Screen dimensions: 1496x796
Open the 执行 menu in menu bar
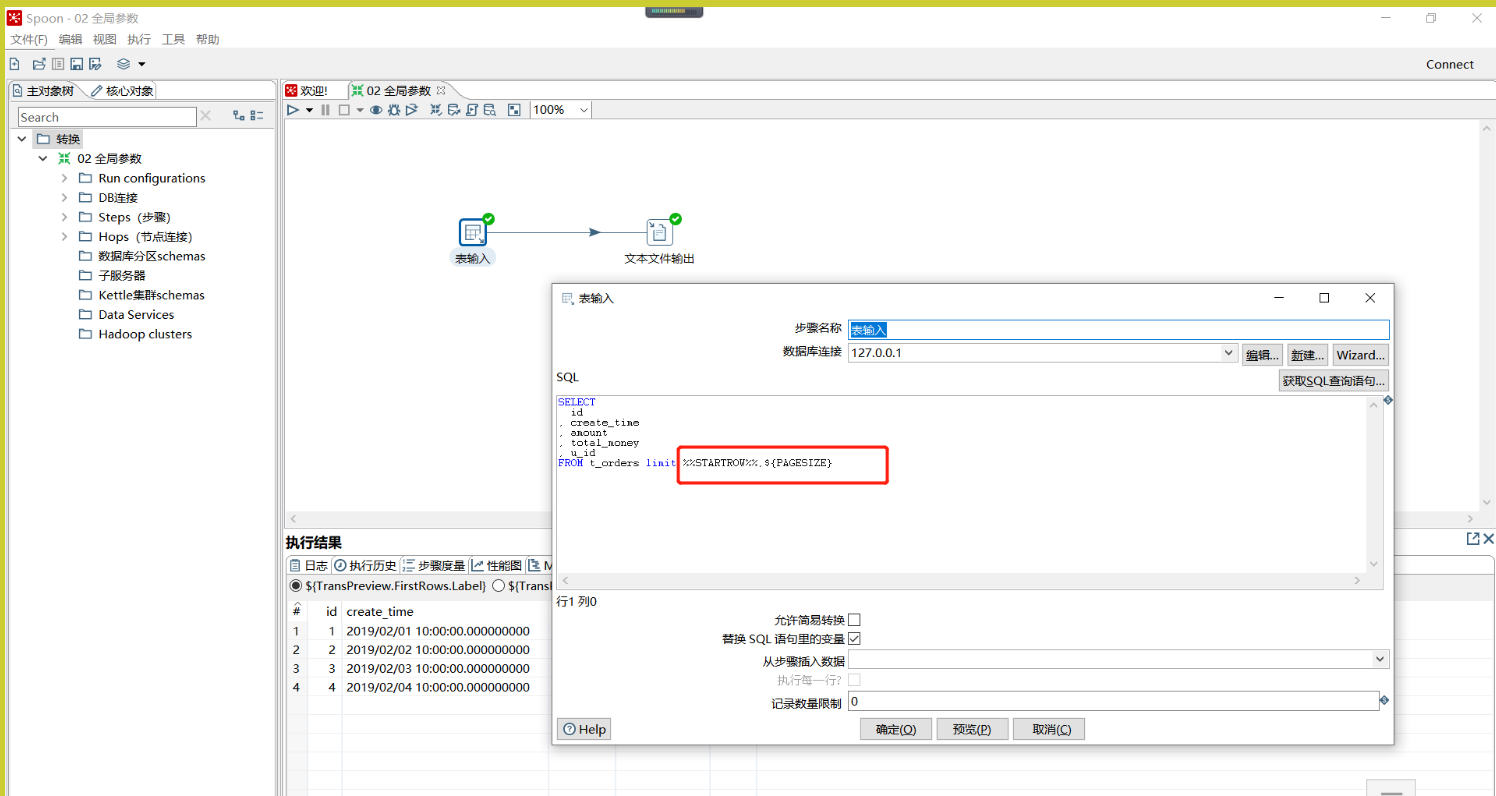pos(139,40)
